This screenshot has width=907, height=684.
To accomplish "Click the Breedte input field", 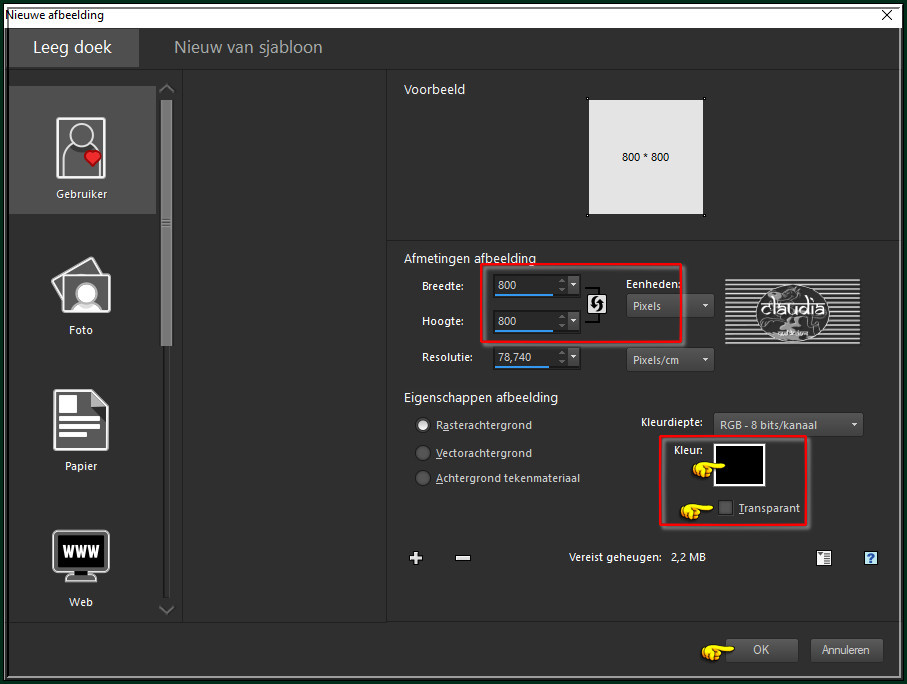I will point(525,285).
